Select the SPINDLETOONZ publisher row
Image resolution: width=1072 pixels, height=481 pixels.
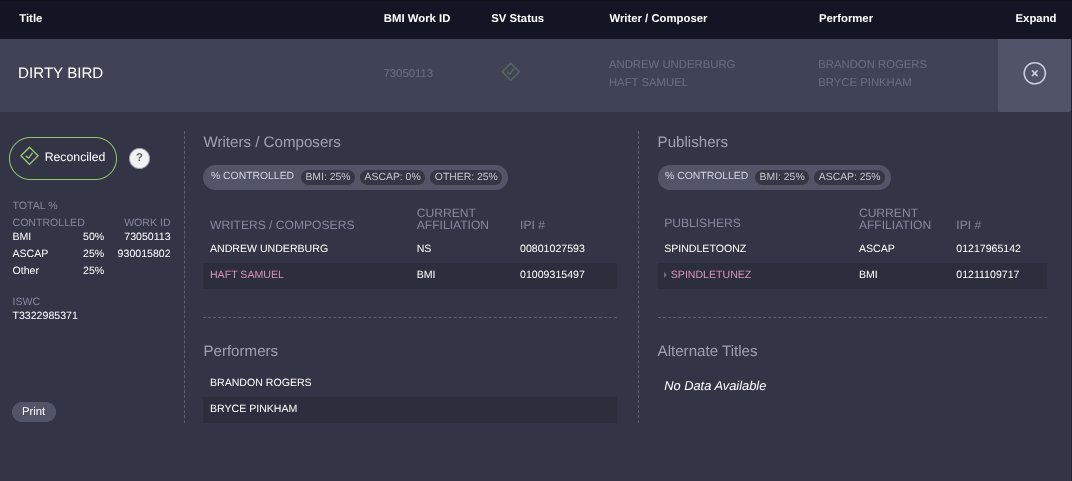(x=852, y=249)
